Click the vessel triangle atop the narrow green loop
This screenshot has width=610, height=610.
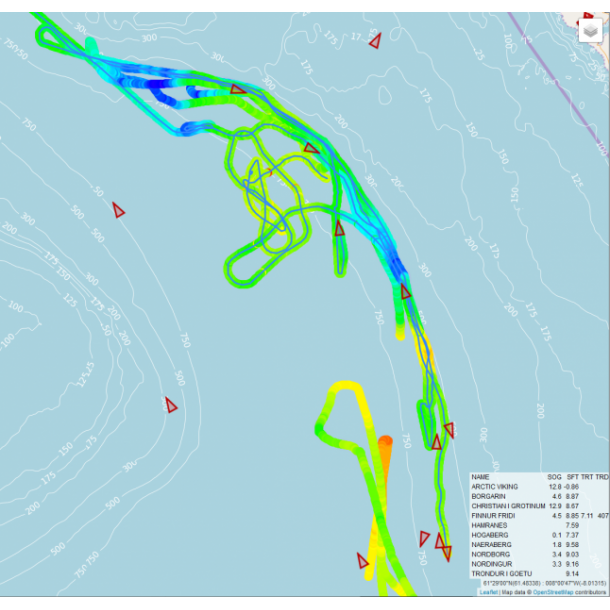(339, 229)
